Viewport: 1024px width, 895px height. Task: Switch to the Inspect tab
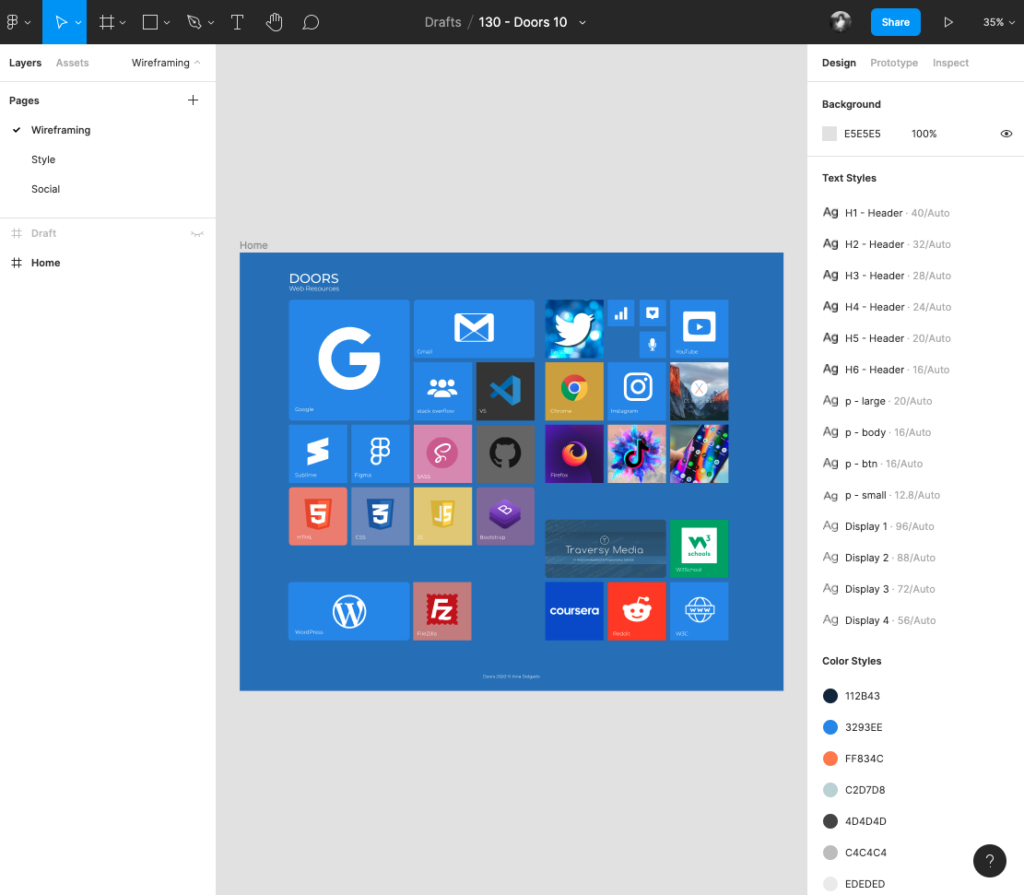coord(950,63)
